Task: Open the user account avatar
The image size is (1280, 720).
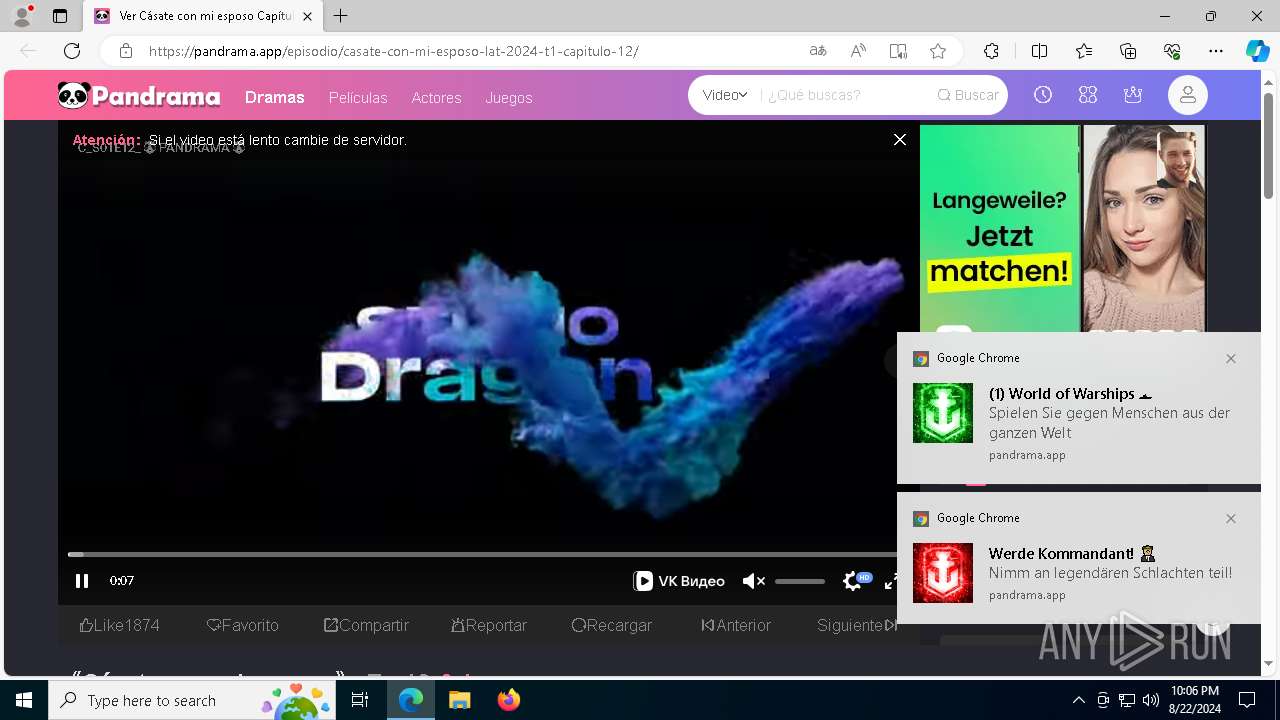Action: [1188, 95]
